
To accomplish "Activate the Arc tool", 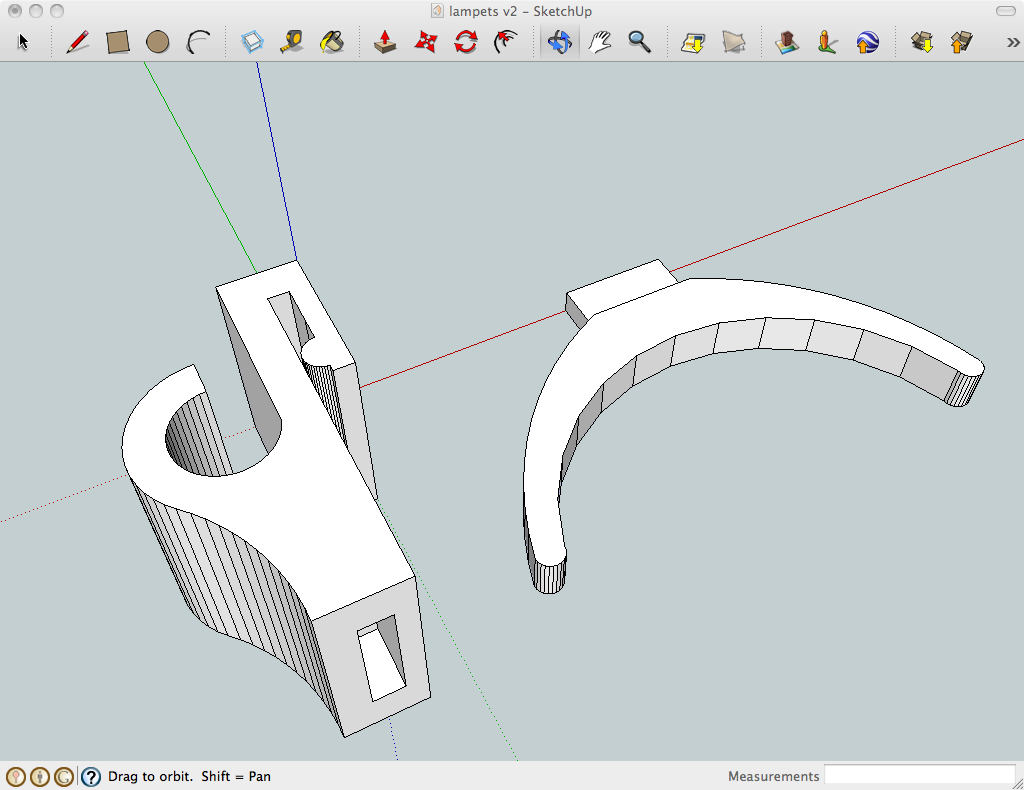I will tap(198, 42).
